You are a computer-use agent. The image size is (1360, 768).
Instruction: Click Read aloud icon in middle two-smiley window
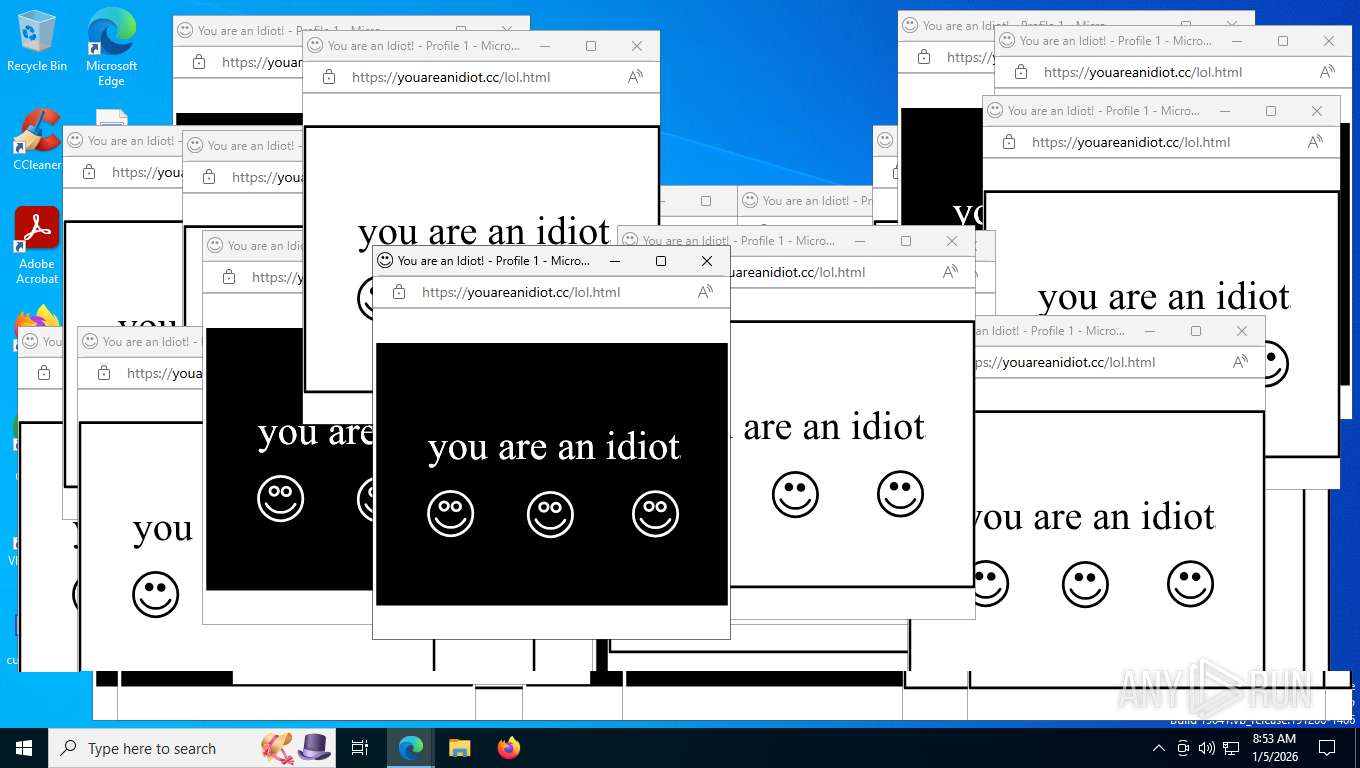tap(950, 272)
